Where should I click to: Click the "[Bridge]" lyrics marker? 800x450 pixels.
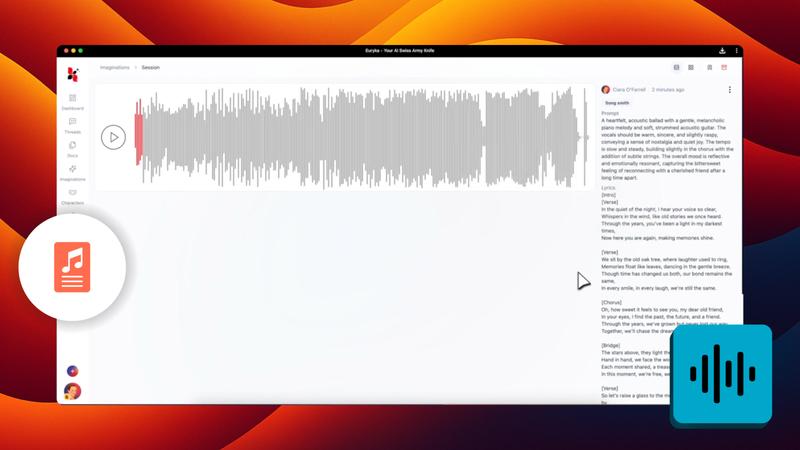click(611, 345)
